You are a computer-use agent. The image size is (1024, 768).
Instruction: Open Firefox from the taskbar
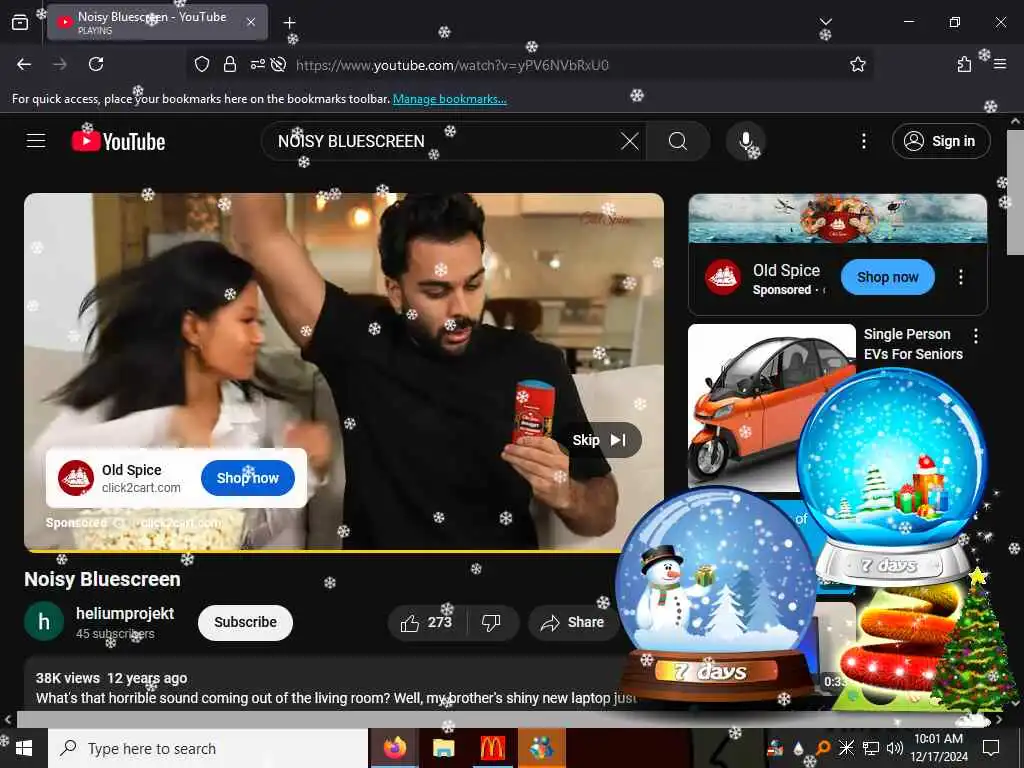(x=394, y=748)
